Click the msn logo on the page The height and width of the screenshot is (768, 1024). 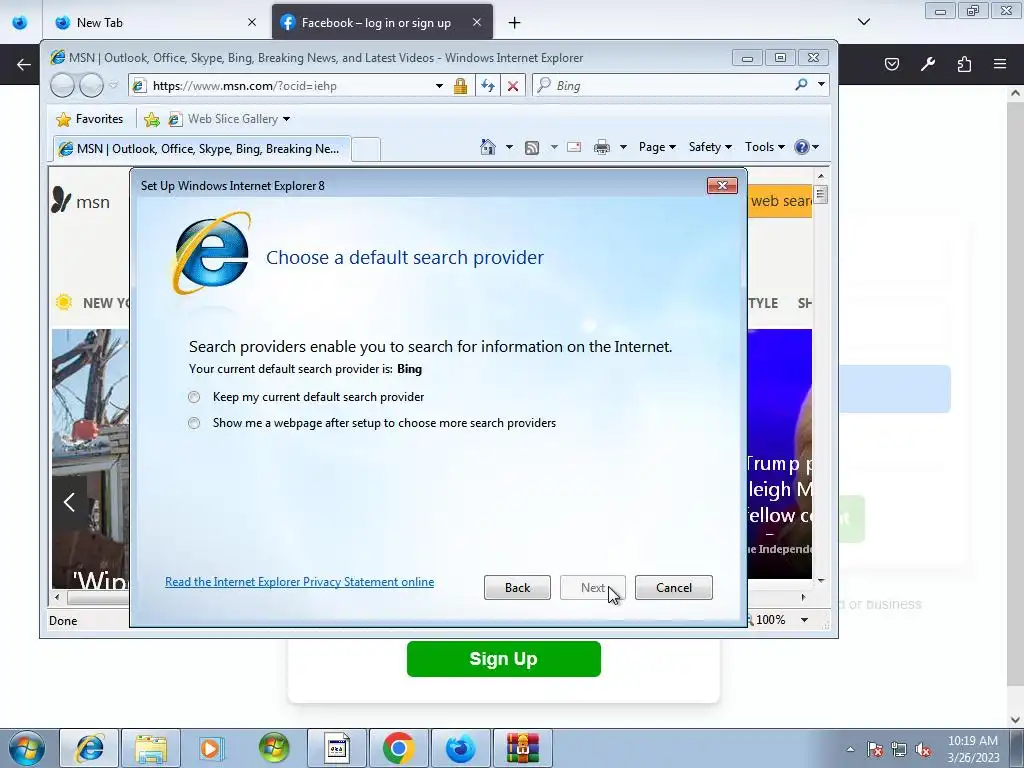[80, 201]
